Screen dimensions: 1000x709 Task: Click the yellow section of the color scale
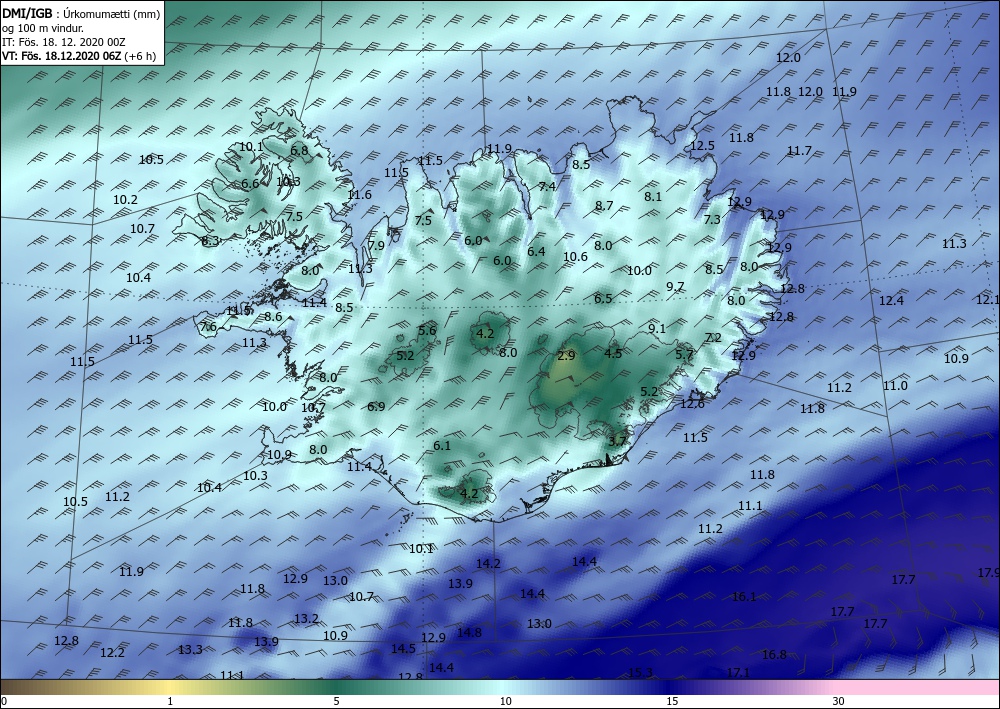click(170, 687)
